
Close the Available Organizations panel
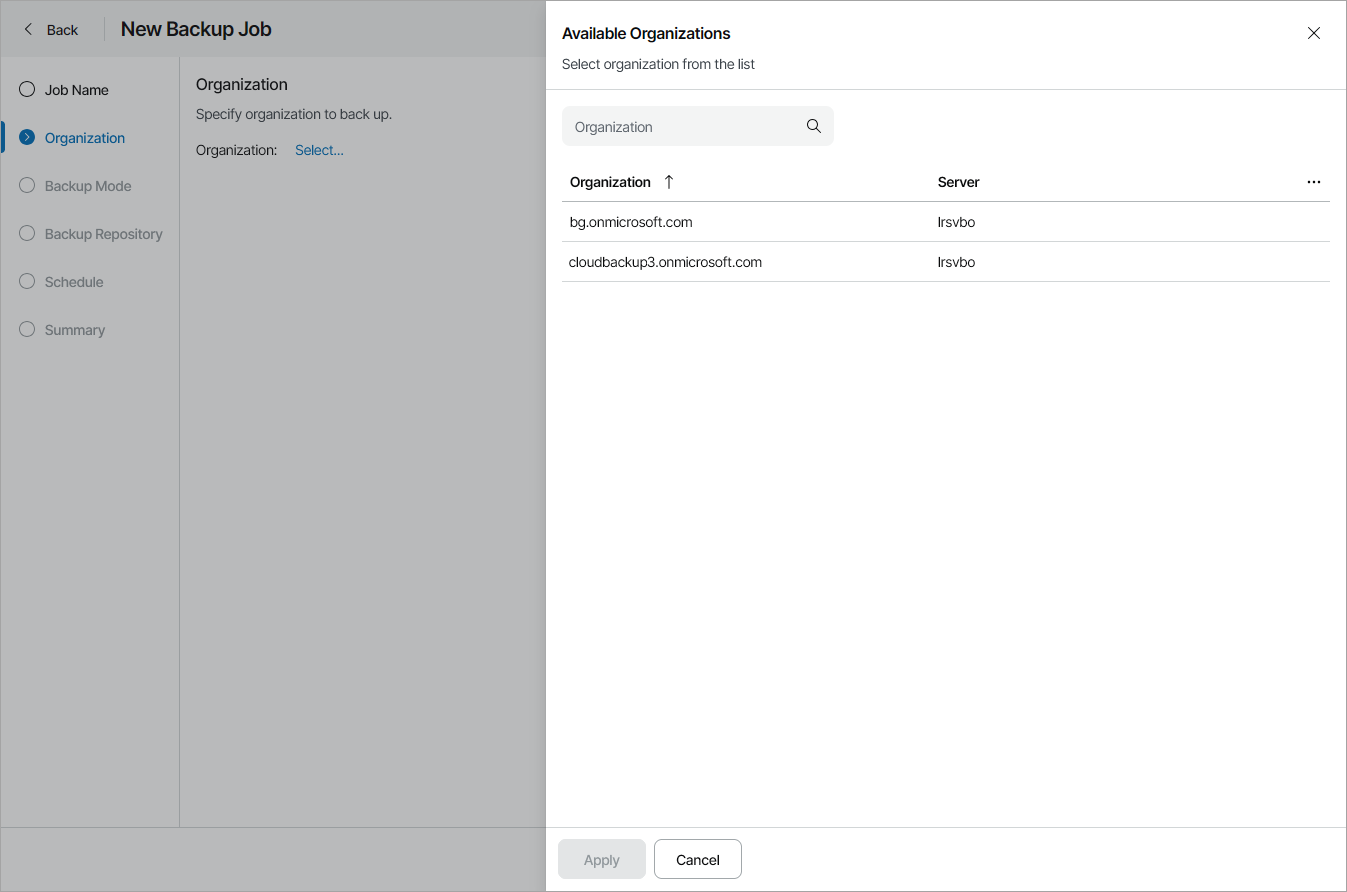click(1314, 33)
